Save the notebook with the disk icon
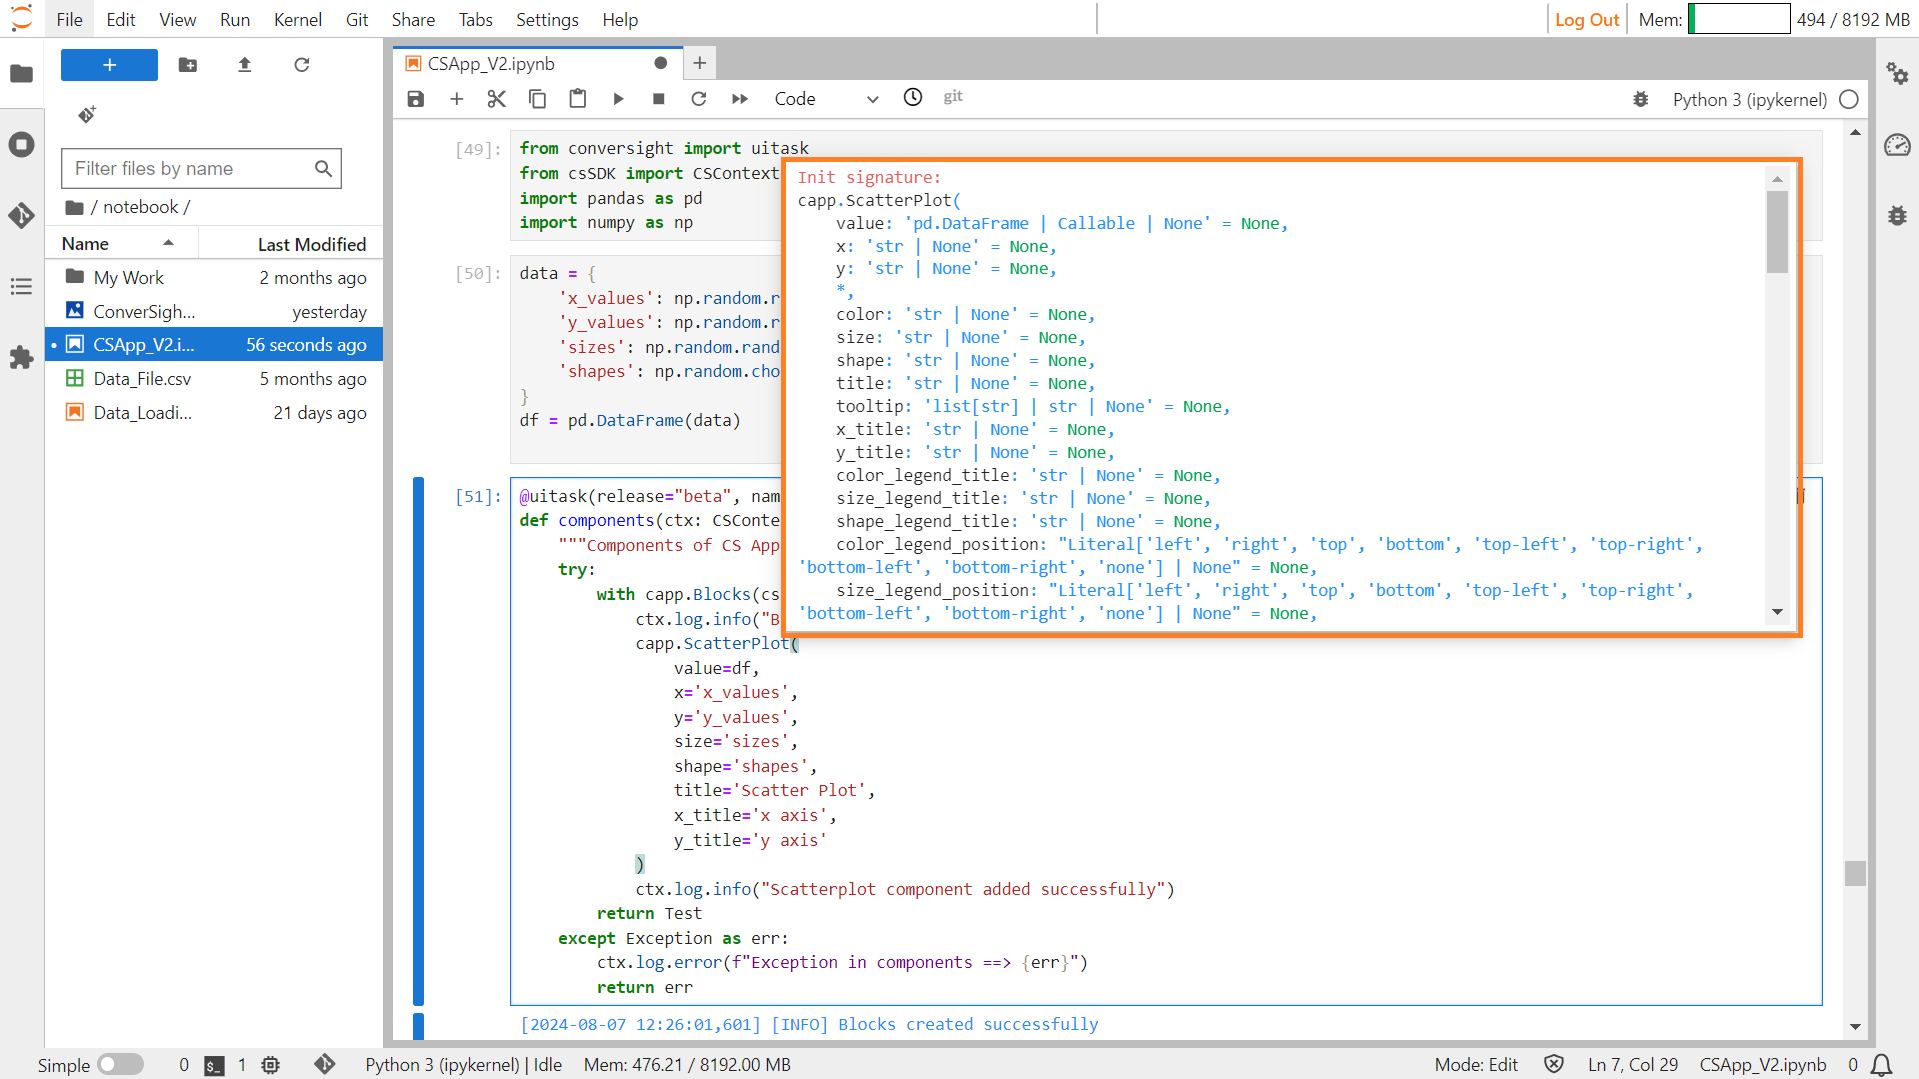Screen dimensions: 1919x1079 (x=416, y=98)
